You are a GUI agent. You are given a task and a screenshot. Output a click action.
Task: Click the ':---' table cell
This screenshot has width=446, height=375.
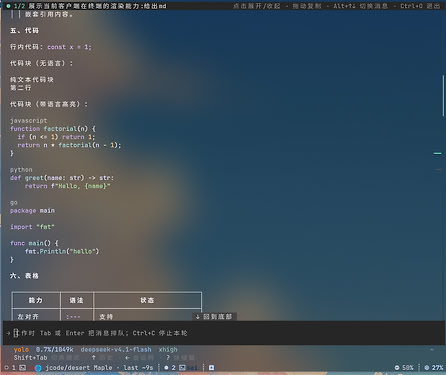(73, 316)
